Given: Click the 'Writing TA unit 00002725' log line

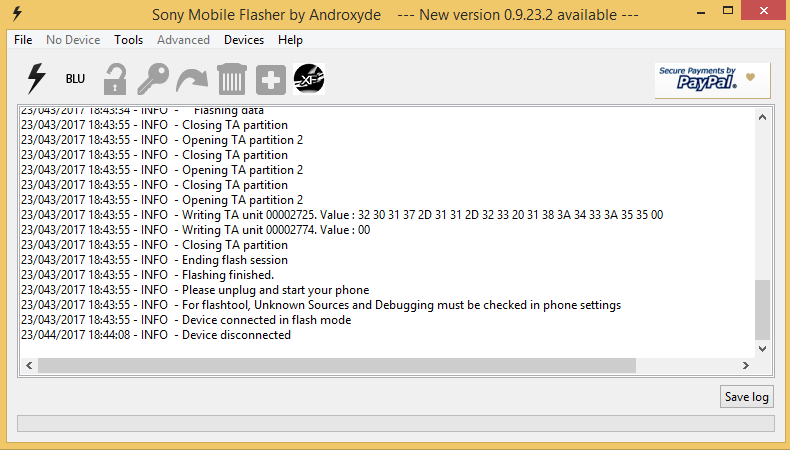Looking at the screenshot, I should [x=342, y=215].
